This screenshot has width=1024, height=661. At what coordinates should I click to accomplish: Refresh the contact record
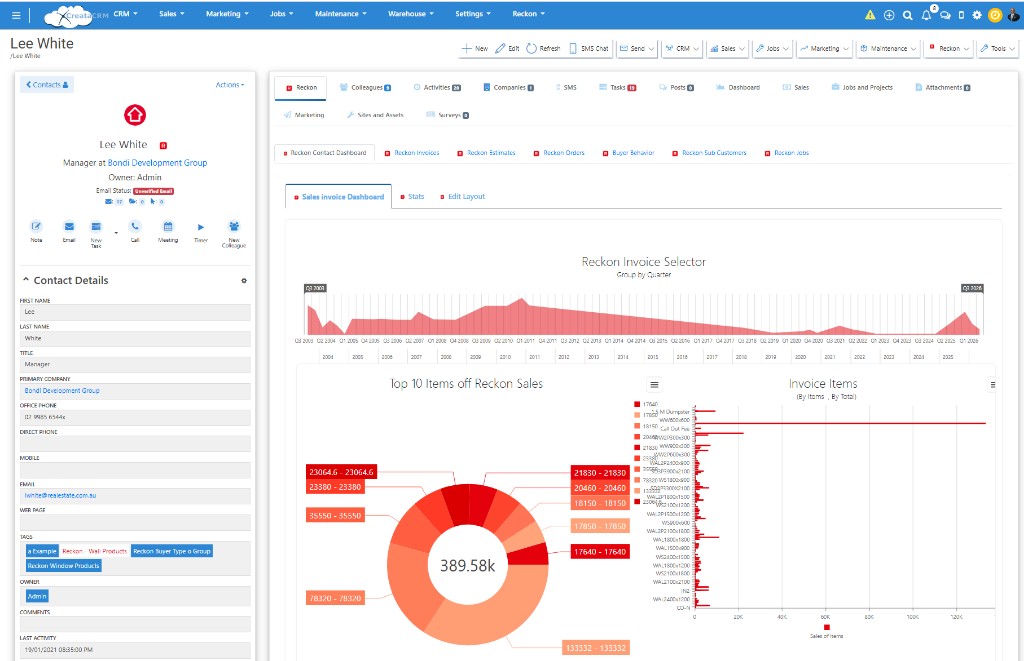click(543, 48)
